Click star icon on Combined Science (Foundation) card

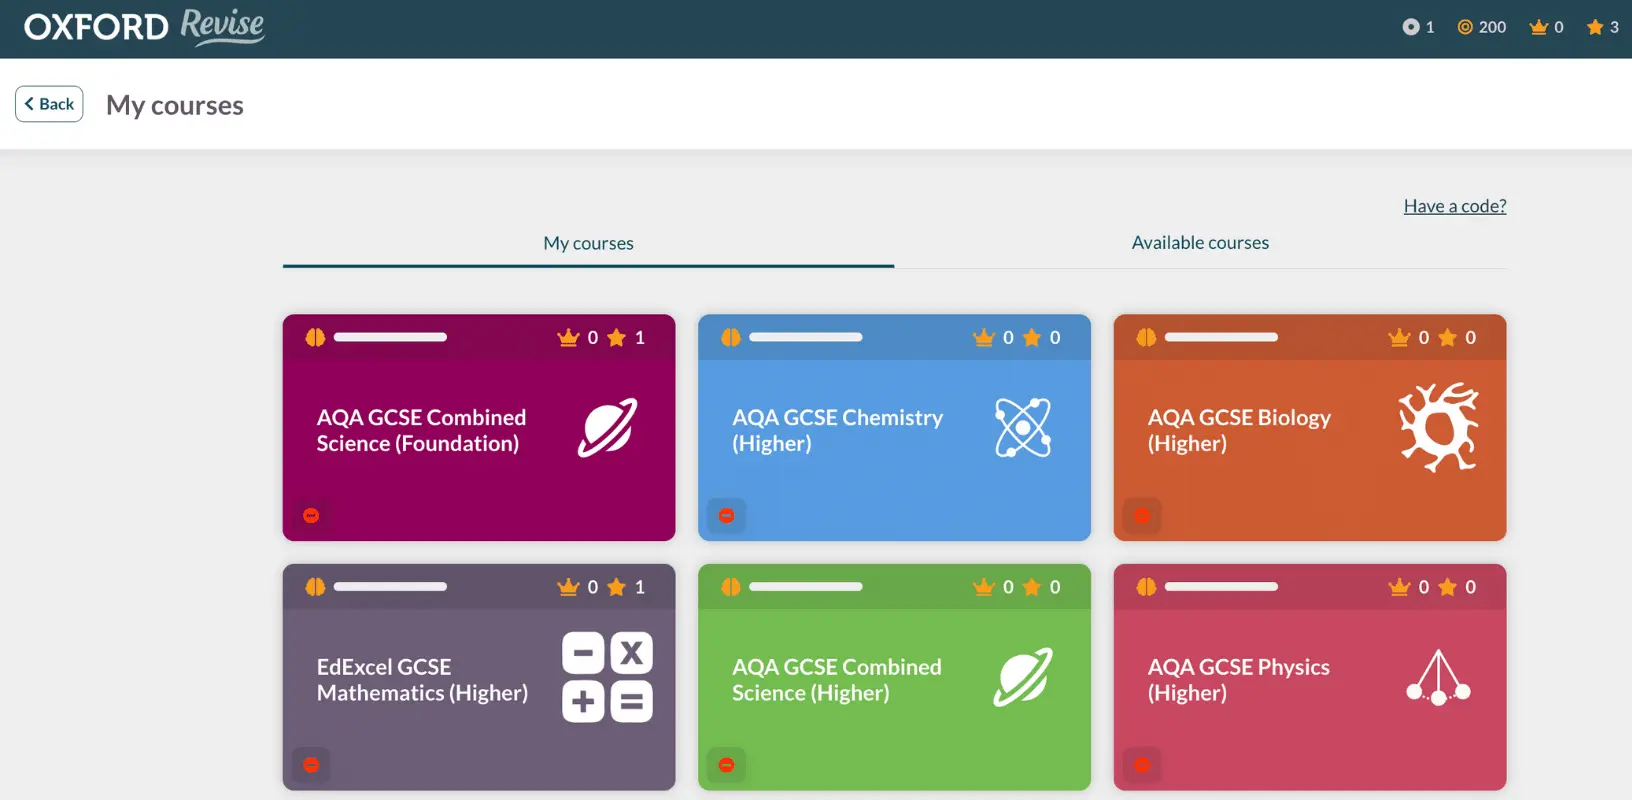click(x=616, y=337)
